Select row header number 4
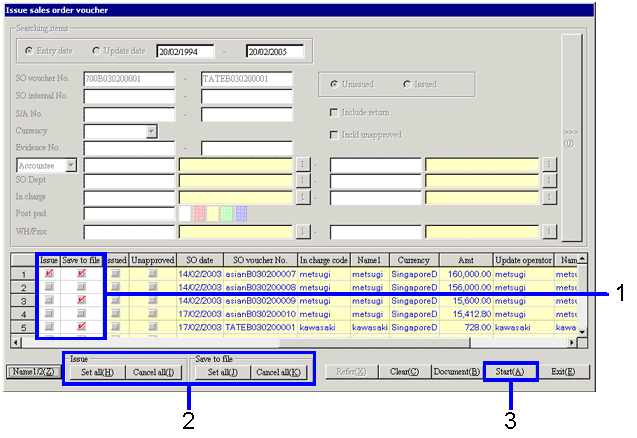The height and width of the screenshot is (438, 637). coord(24,314)
